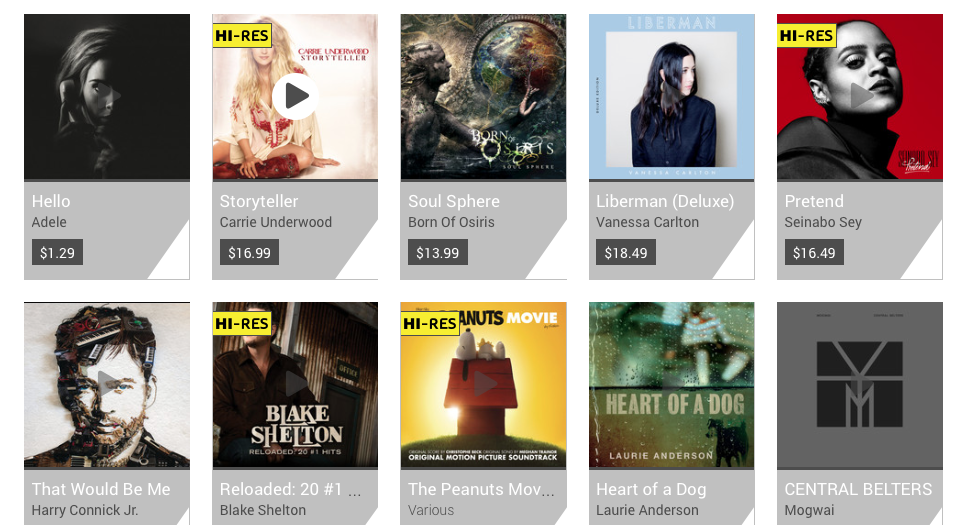Buy Pretend for $16.49

(813, 253)
